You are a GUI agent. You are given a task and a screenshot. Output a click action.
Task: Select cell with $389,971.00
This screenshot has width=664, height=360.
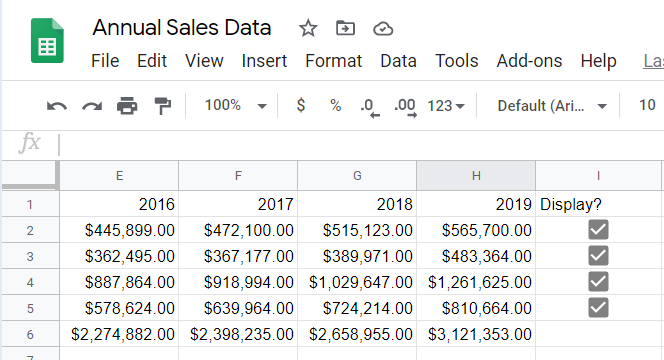(357, 256)
